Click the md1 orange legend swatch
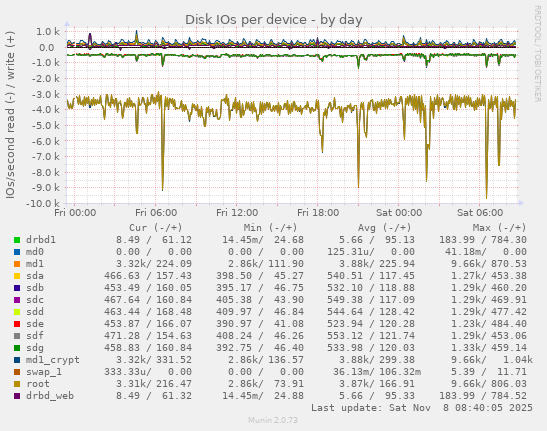This screenshot has height=431, width=547. [x=17, y=264]
